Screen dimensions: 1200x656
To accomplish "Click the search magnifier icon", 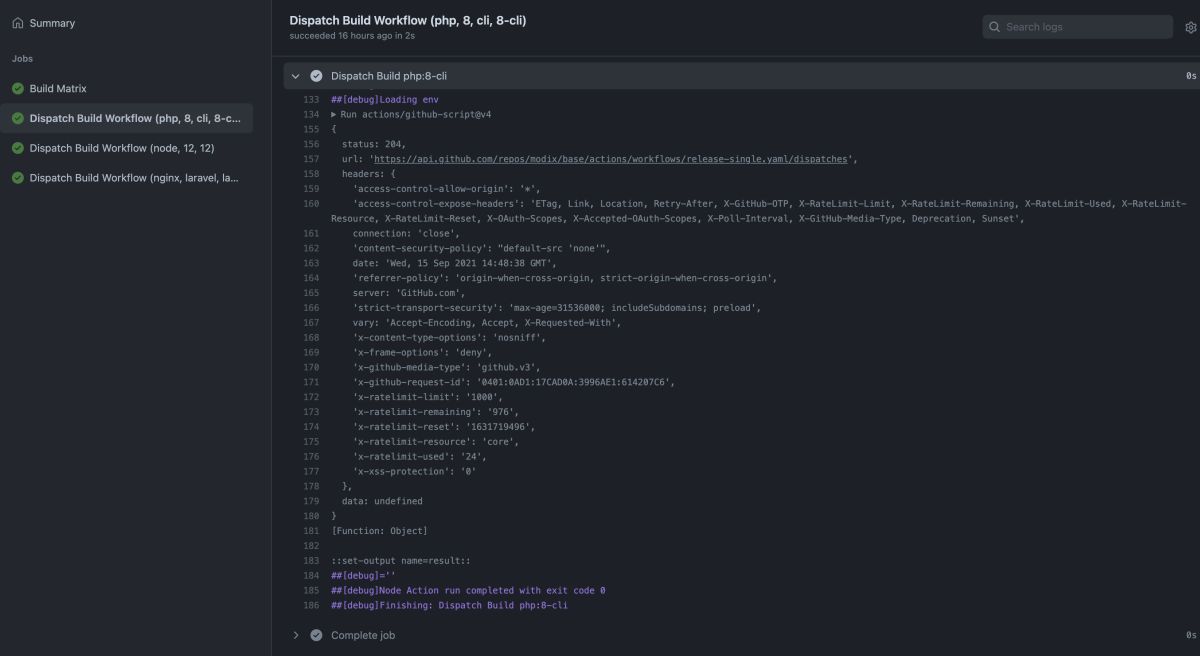I will (x=995, y=27).
